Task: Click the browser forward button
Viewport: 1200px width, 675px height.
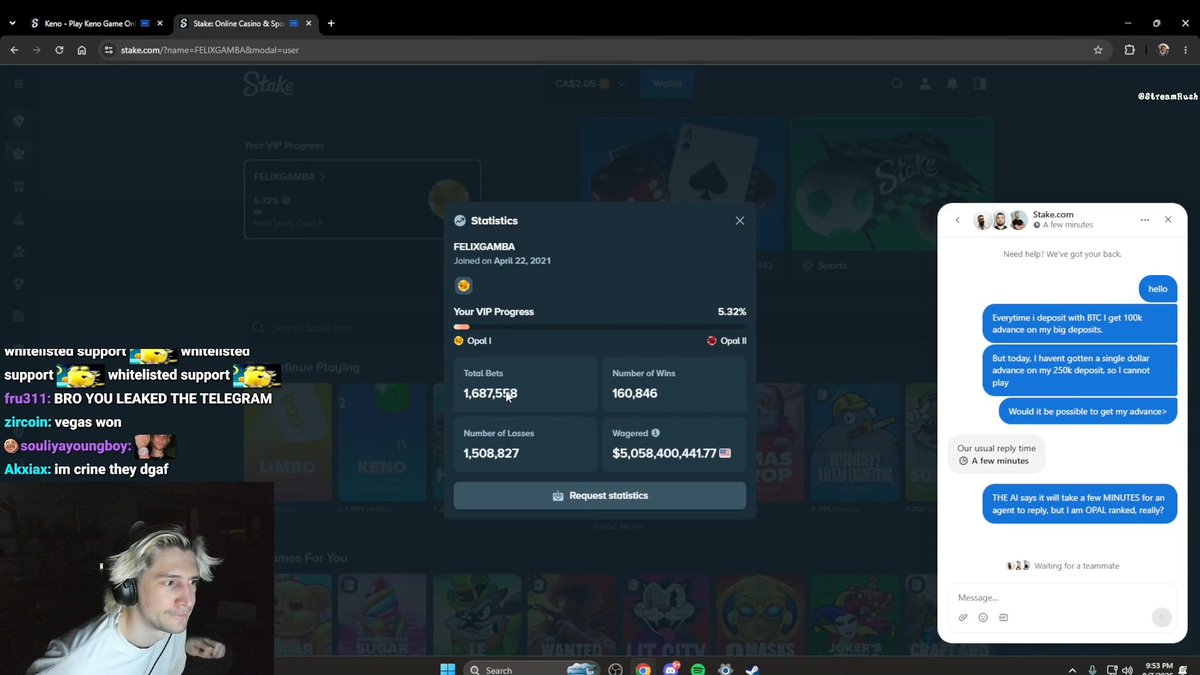Action: [37, 50]
